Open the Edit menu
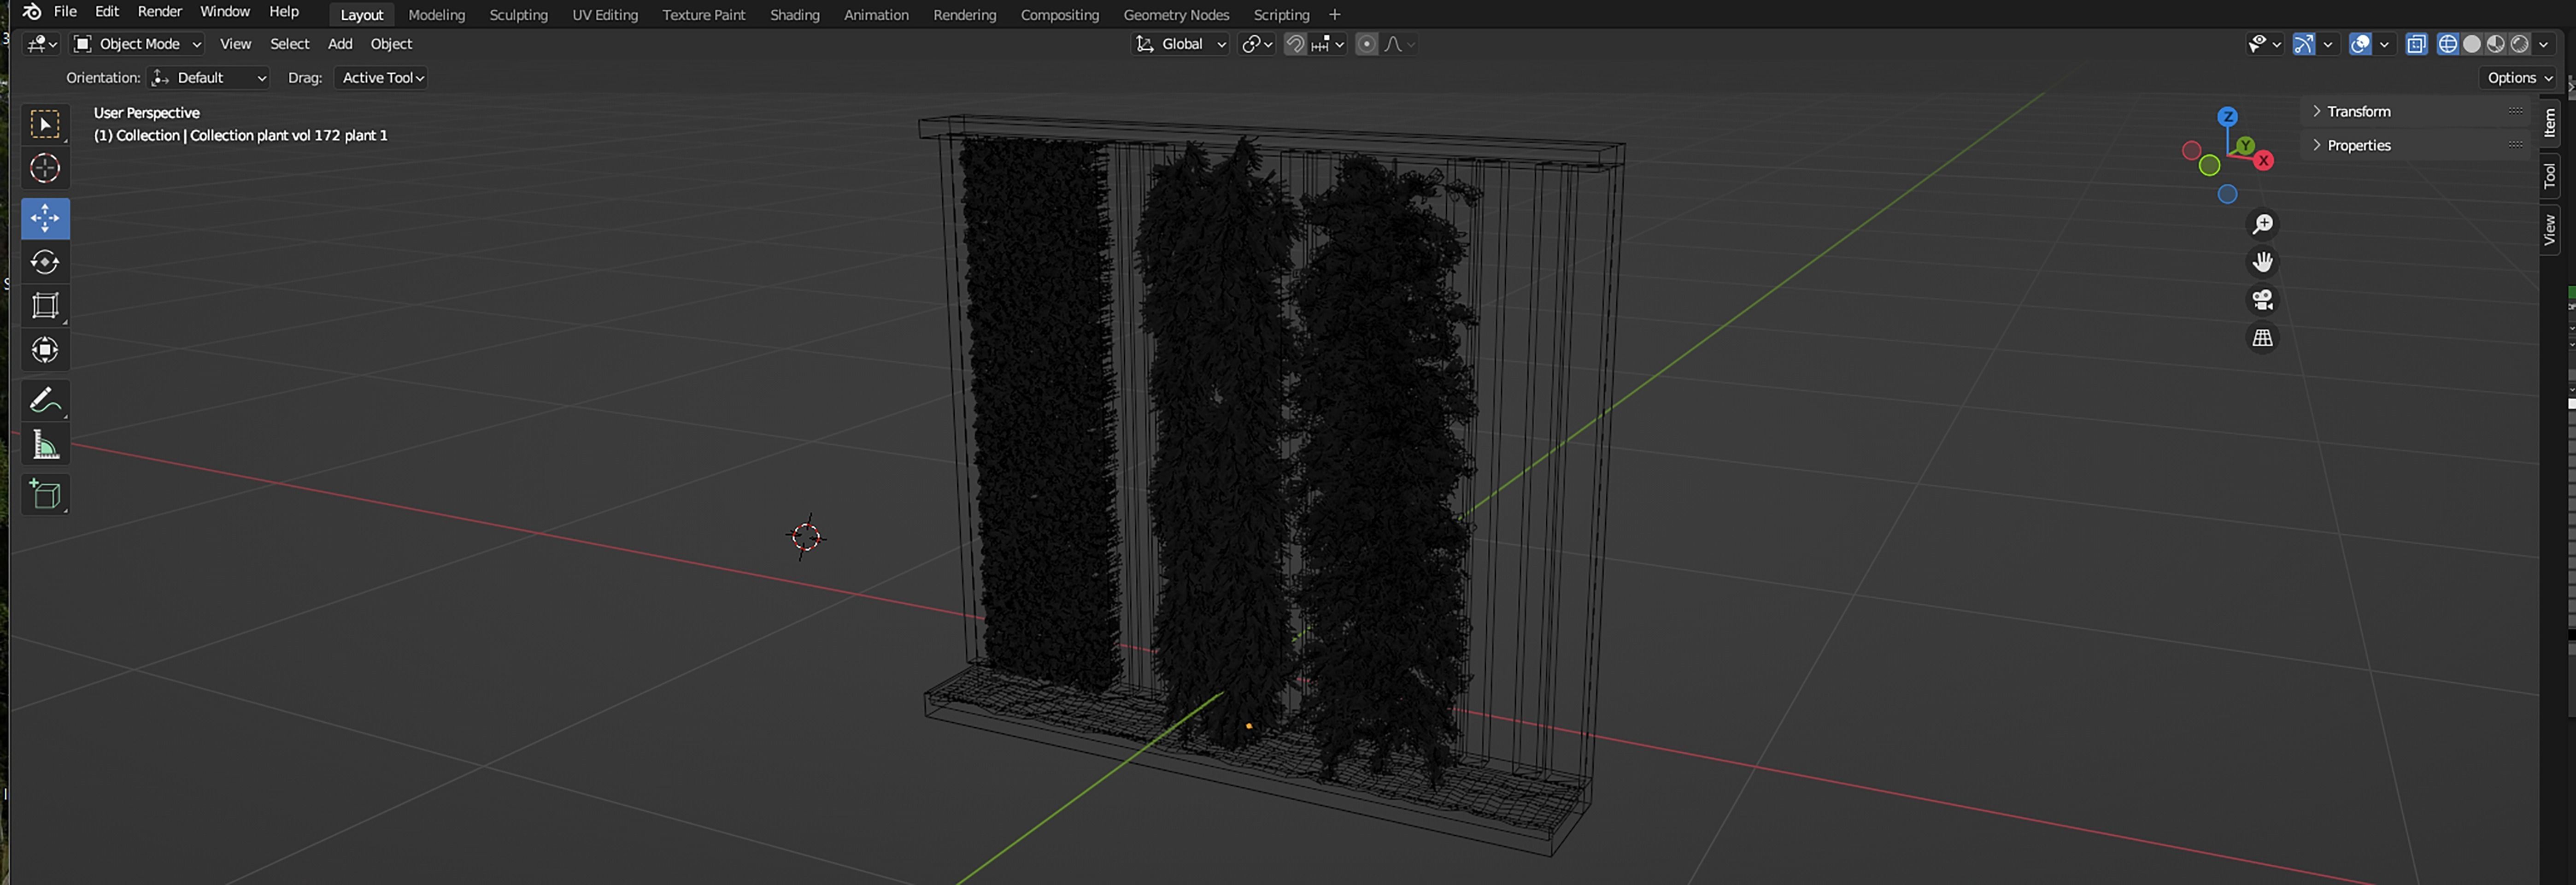Screen dimensions: 2576x885 point(106,11)
